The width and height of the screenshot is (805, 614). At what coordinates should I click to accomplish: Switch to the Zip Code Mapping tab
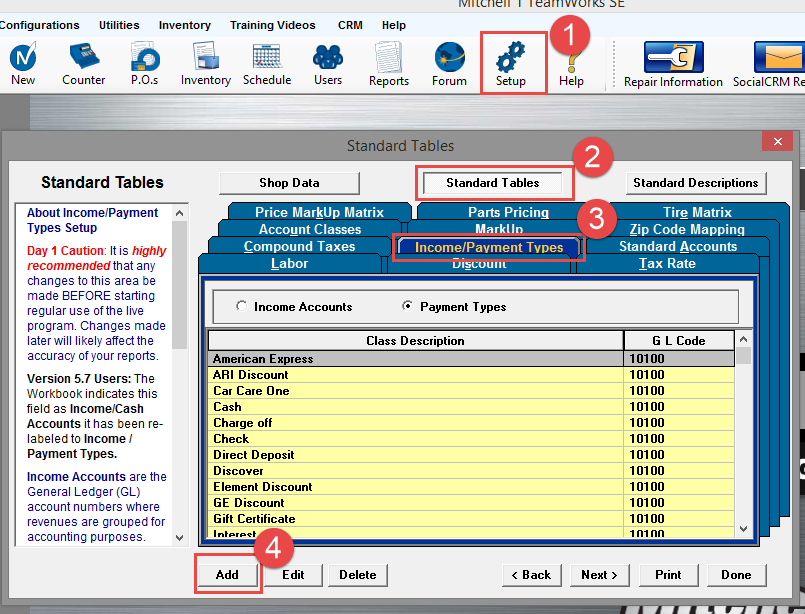(687, 229)
